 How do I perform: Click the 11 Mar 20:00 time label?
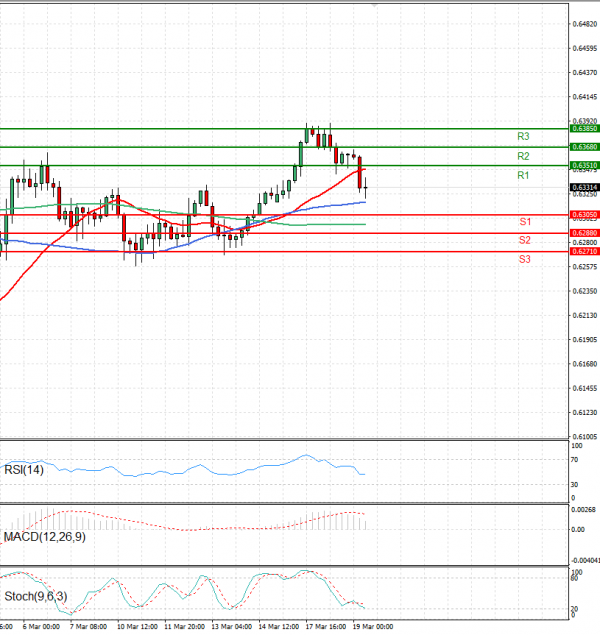click(x=185, y=627)
